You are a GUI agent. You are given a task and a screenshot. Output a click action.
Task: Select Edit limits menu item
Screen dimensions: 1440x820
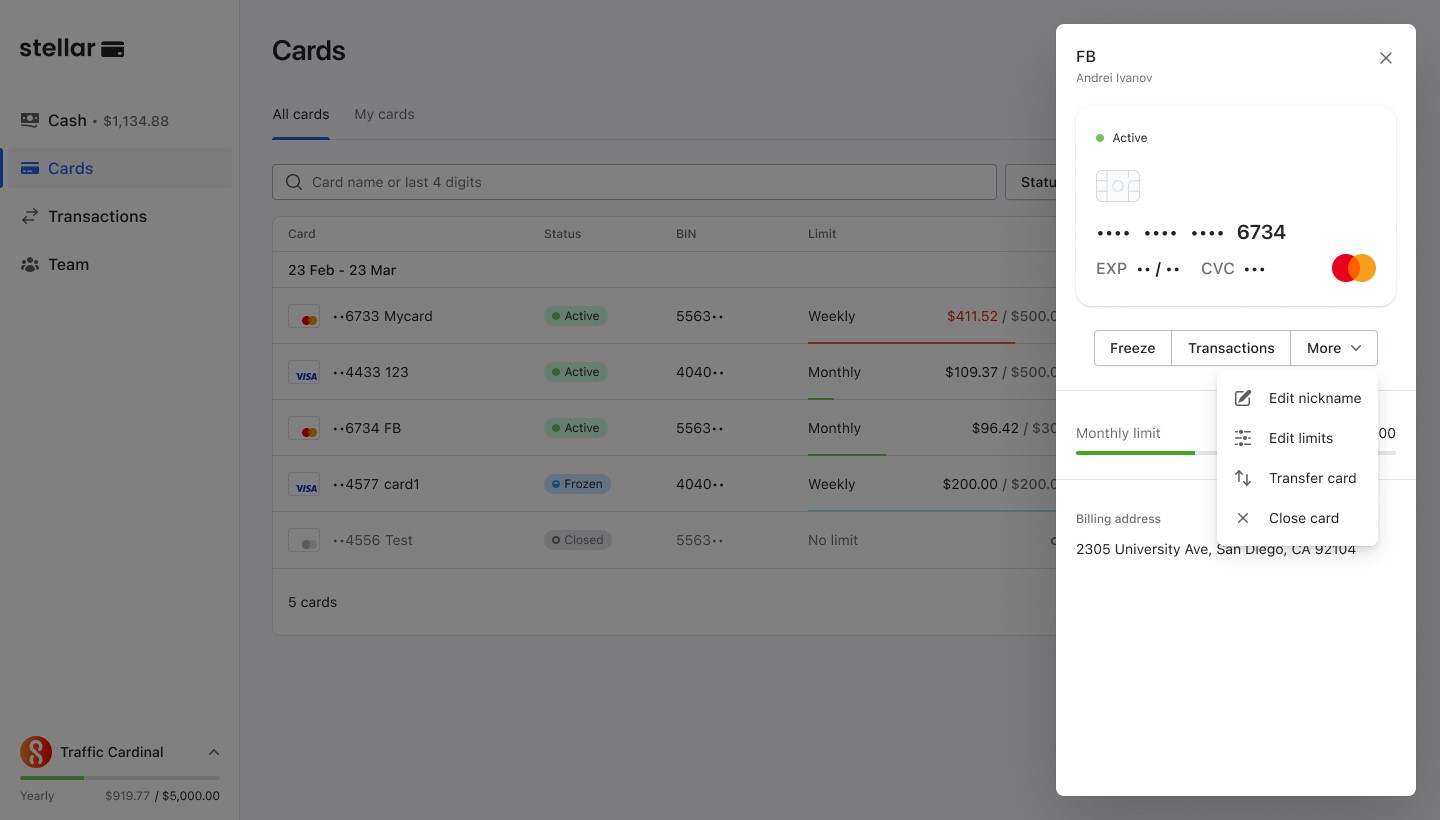(x=1297, y=438)
